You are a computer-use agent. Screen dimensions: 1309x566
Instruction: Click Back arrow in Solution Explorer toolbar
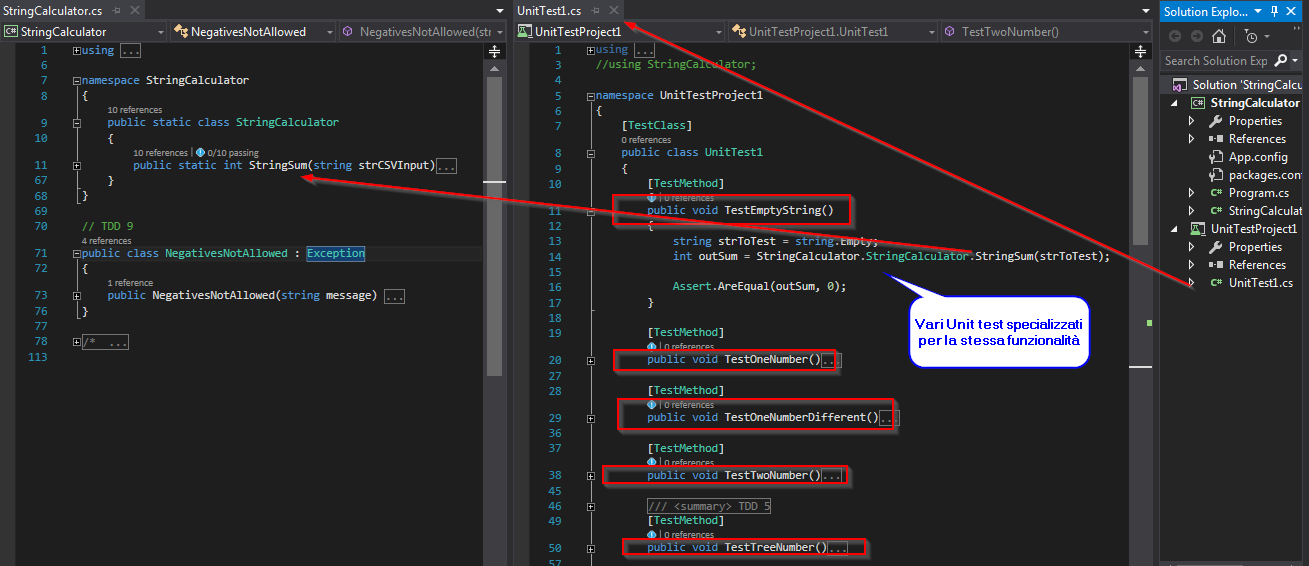point(1176,36)
